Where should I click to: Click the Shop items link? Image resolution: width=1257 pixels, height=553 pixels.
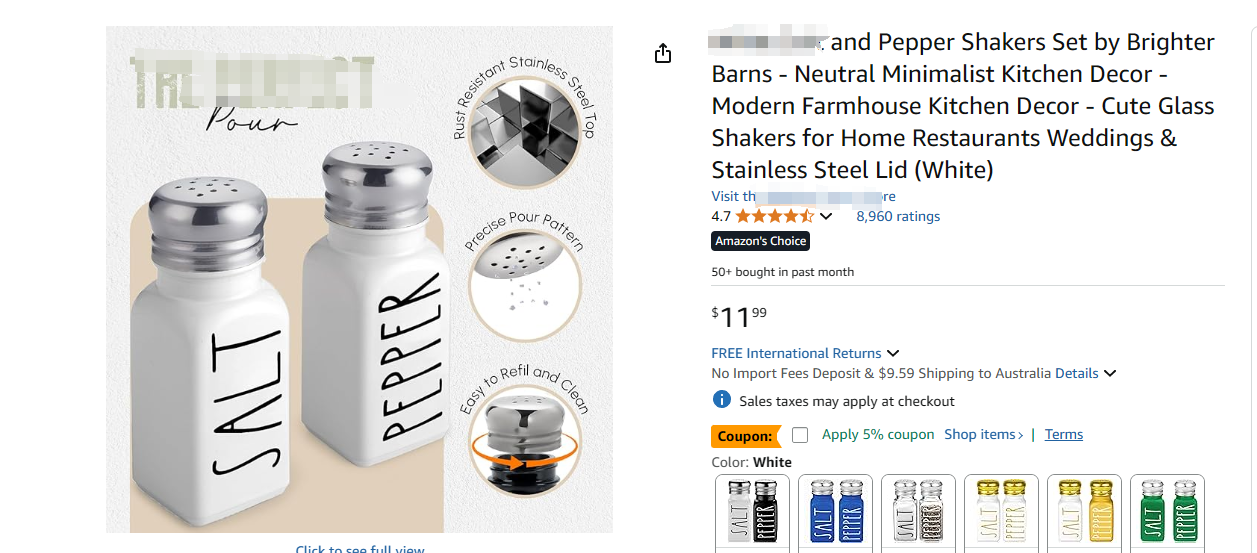point(984,434)
